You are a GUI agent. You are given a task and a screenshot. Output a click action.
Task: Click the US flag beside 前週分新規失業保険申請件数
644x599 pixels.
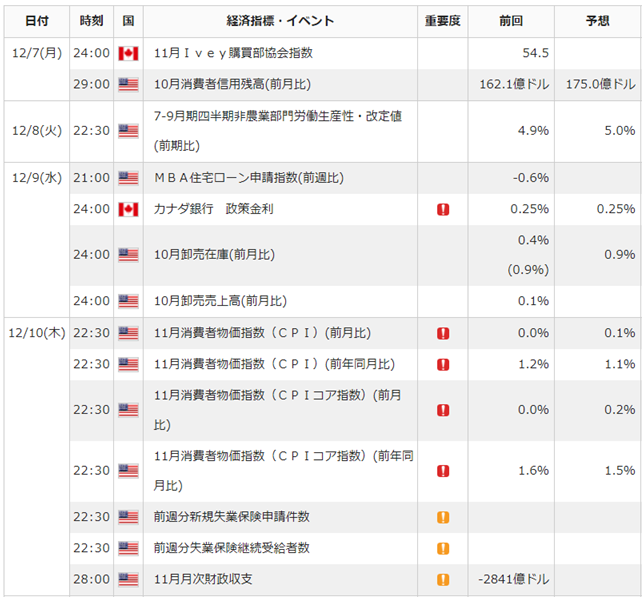point(128,517)
